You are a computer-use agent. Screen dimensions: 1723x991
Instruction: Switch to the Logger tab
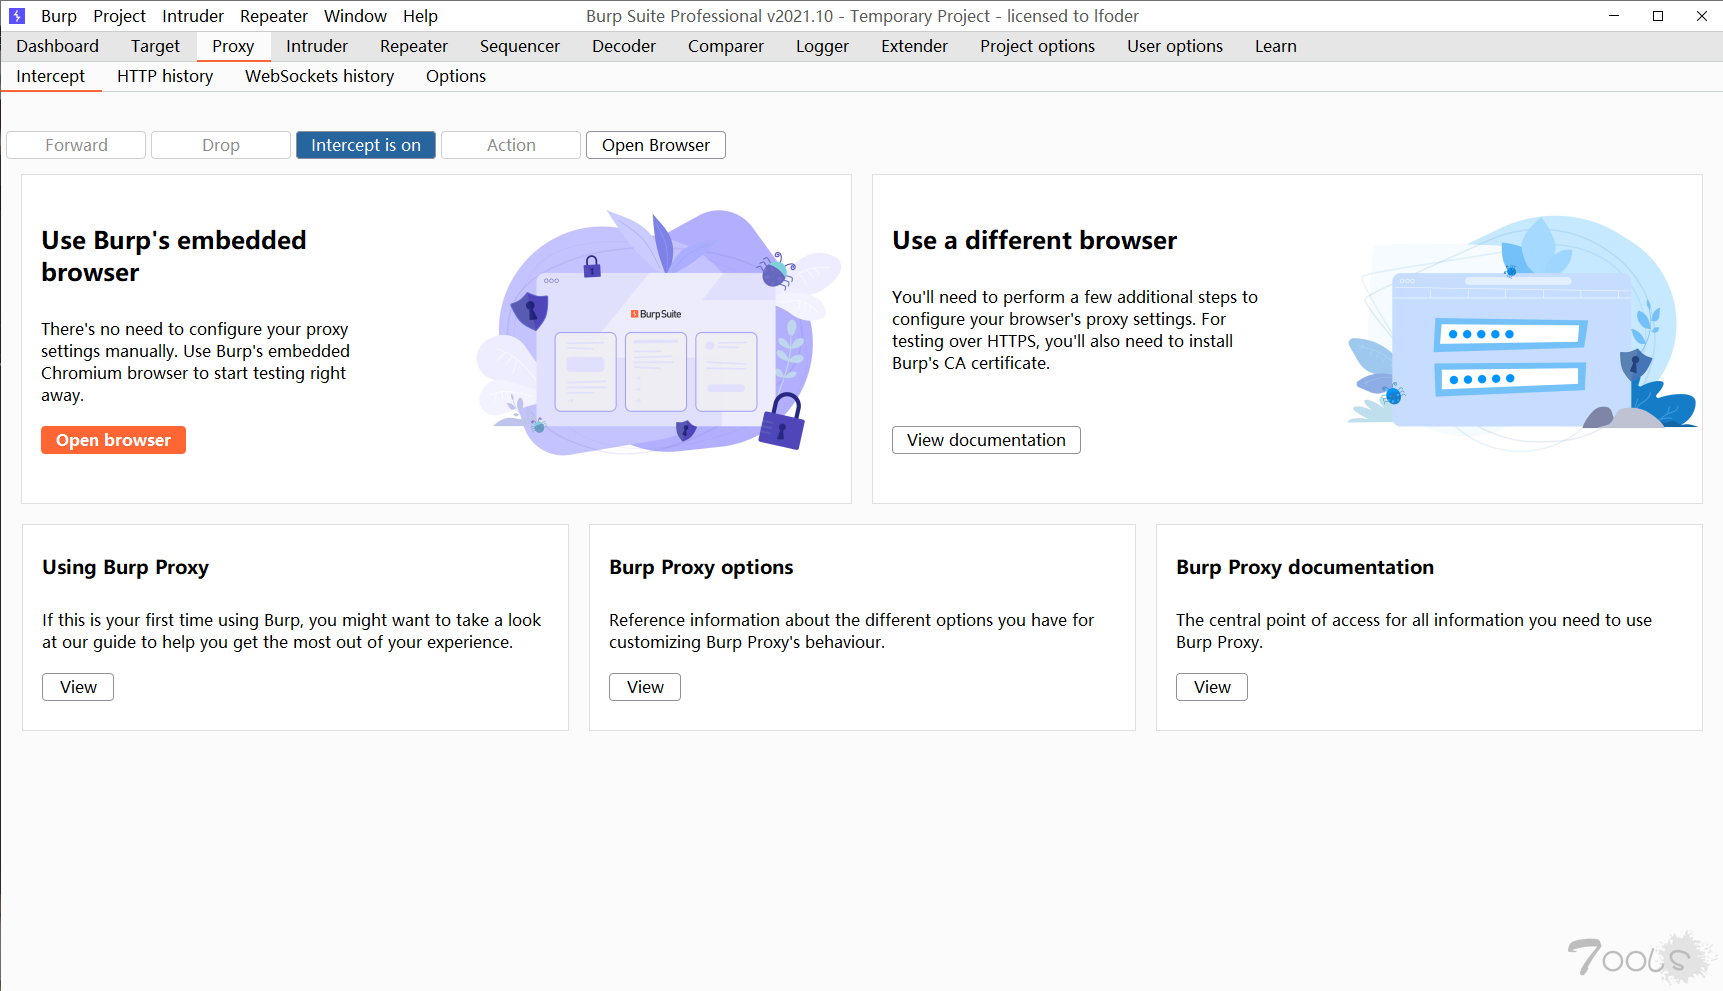[x=822, y=46]
